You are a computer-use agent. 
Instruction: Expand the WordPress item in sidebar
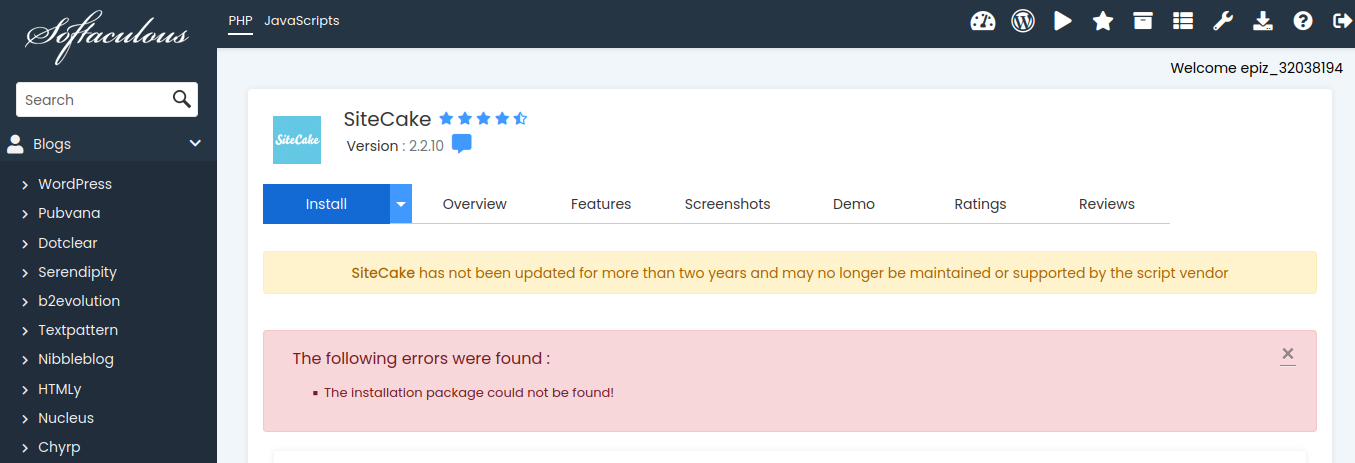75,184
